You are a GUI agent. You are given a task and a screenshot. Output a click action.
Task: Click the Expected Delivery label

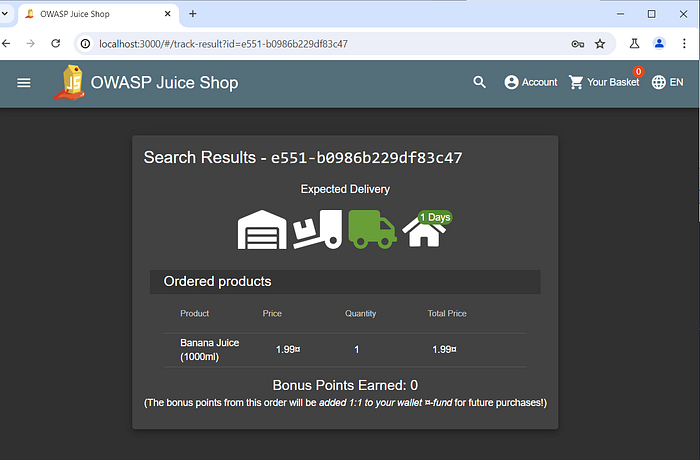coord(345,189)
